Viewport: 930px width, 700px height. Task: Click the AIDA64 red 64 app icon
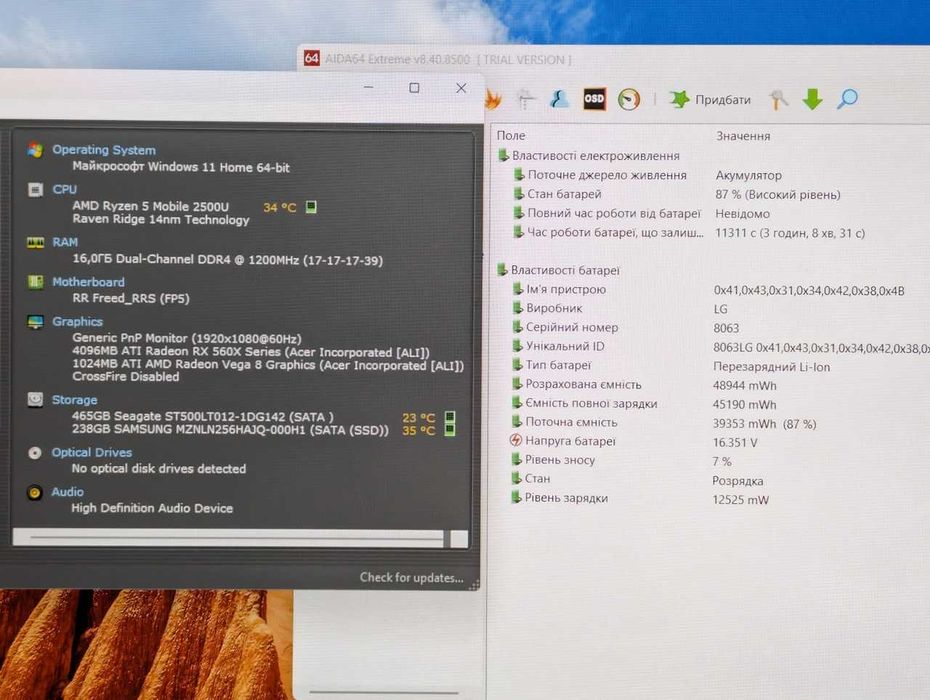311,58
